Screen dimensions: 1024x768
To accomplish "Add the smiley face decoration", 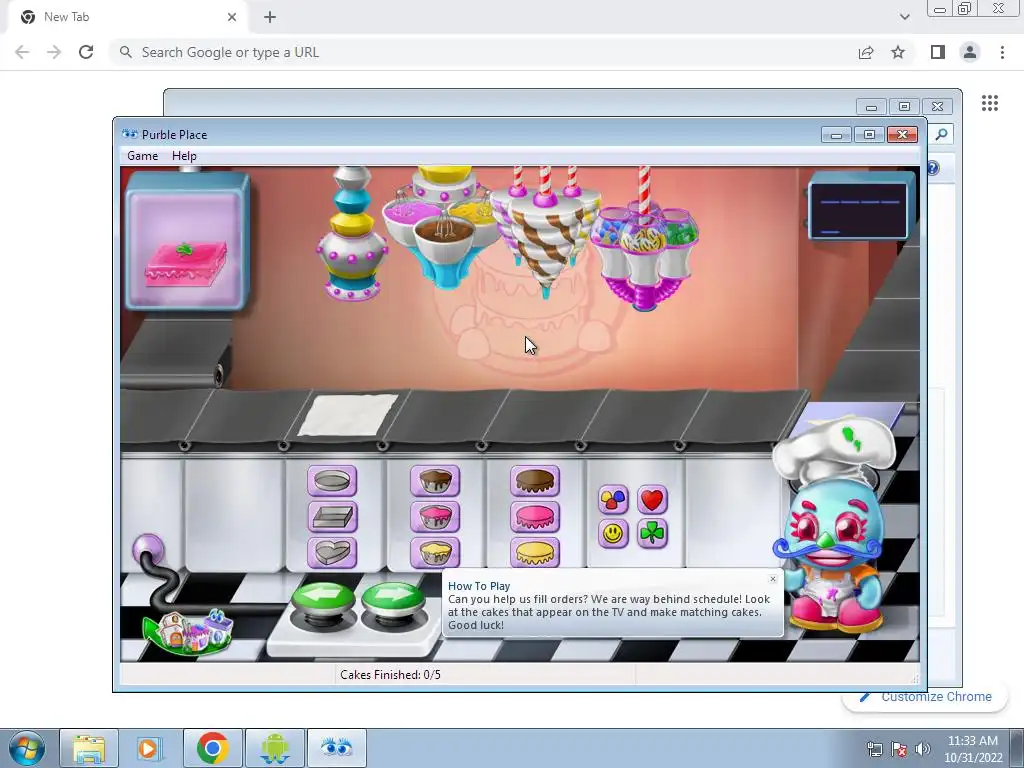I will click(613, 534).
